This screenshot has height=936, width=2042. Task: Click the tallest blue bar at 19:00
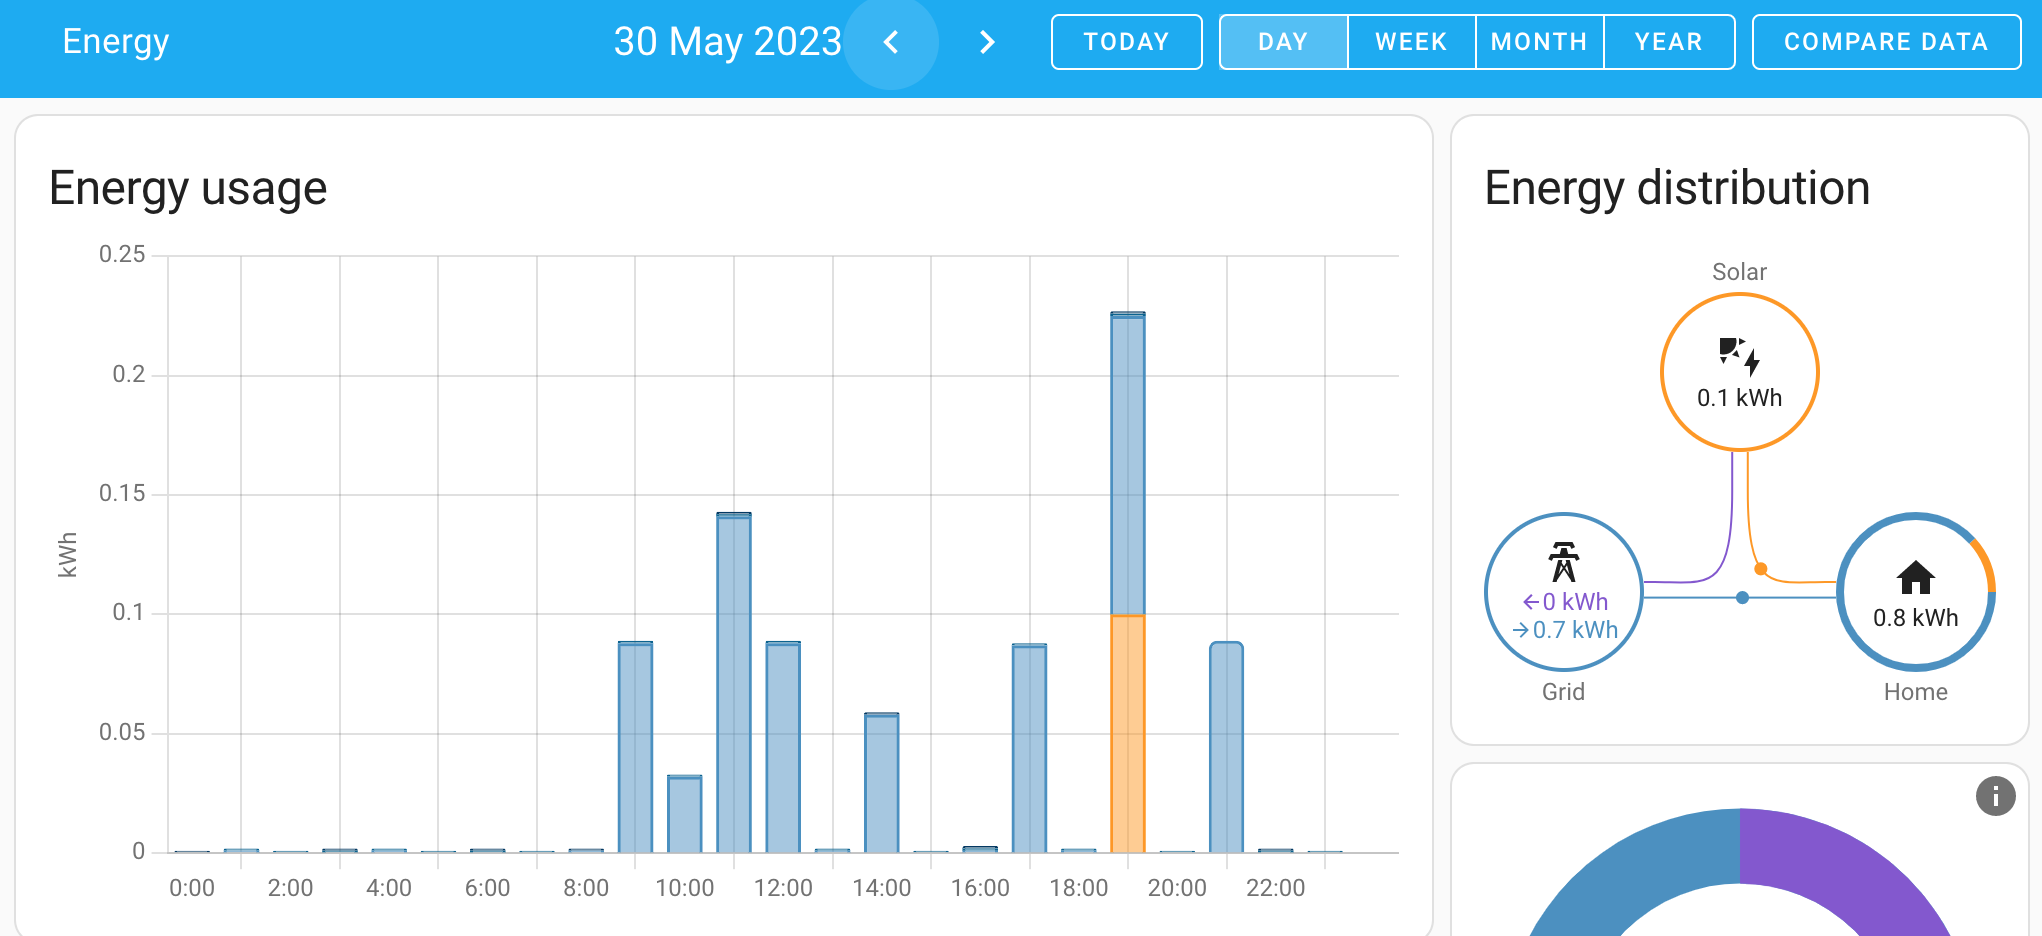[1128, 460]
